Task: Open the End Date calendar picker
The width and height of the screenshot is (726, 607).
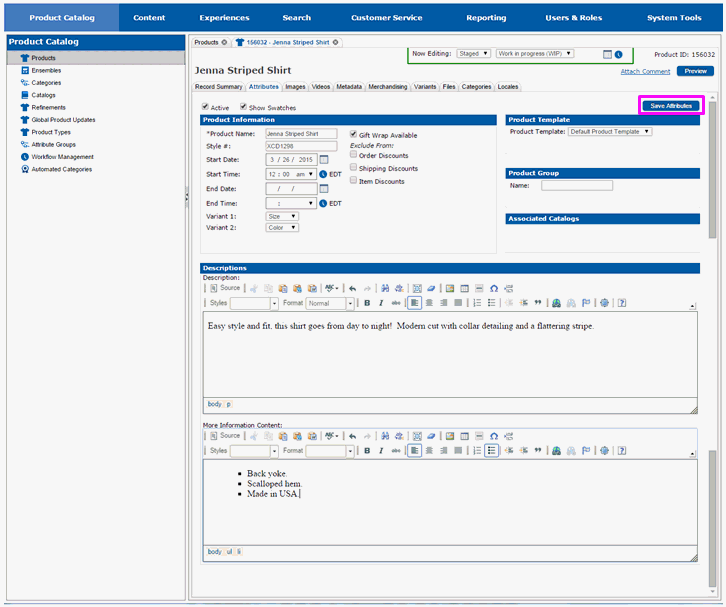Action: [324, 189]
